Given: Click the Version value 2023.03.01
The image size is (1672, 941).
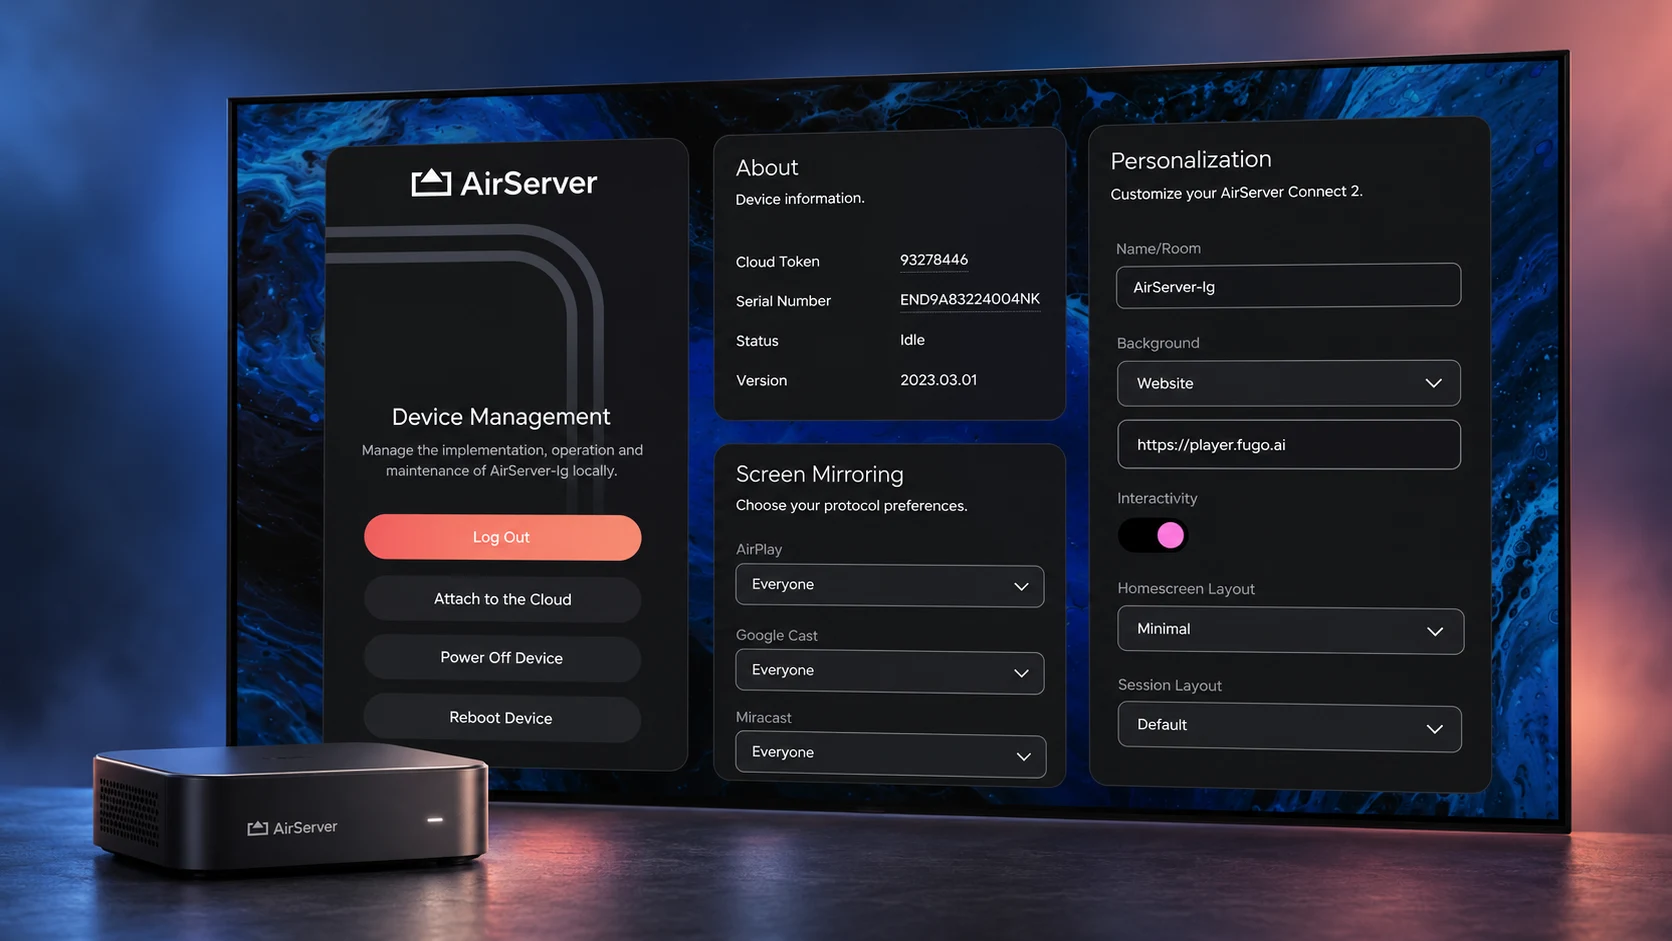Looking at the screenshot, I should (938, 380).
